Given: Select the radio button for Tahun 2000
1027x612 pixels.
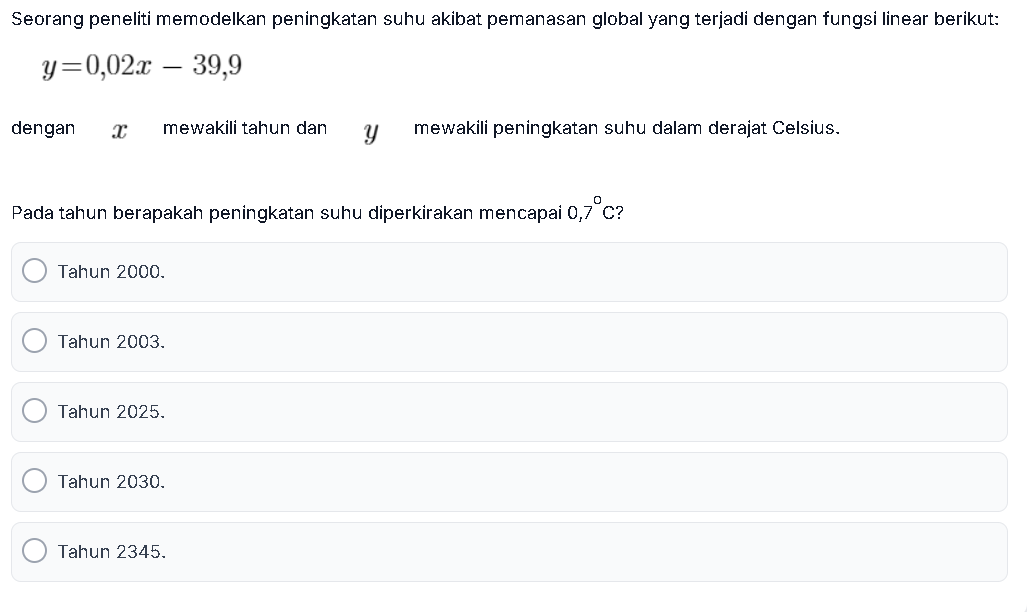Looking at the screenshot, I should (35, 271).
